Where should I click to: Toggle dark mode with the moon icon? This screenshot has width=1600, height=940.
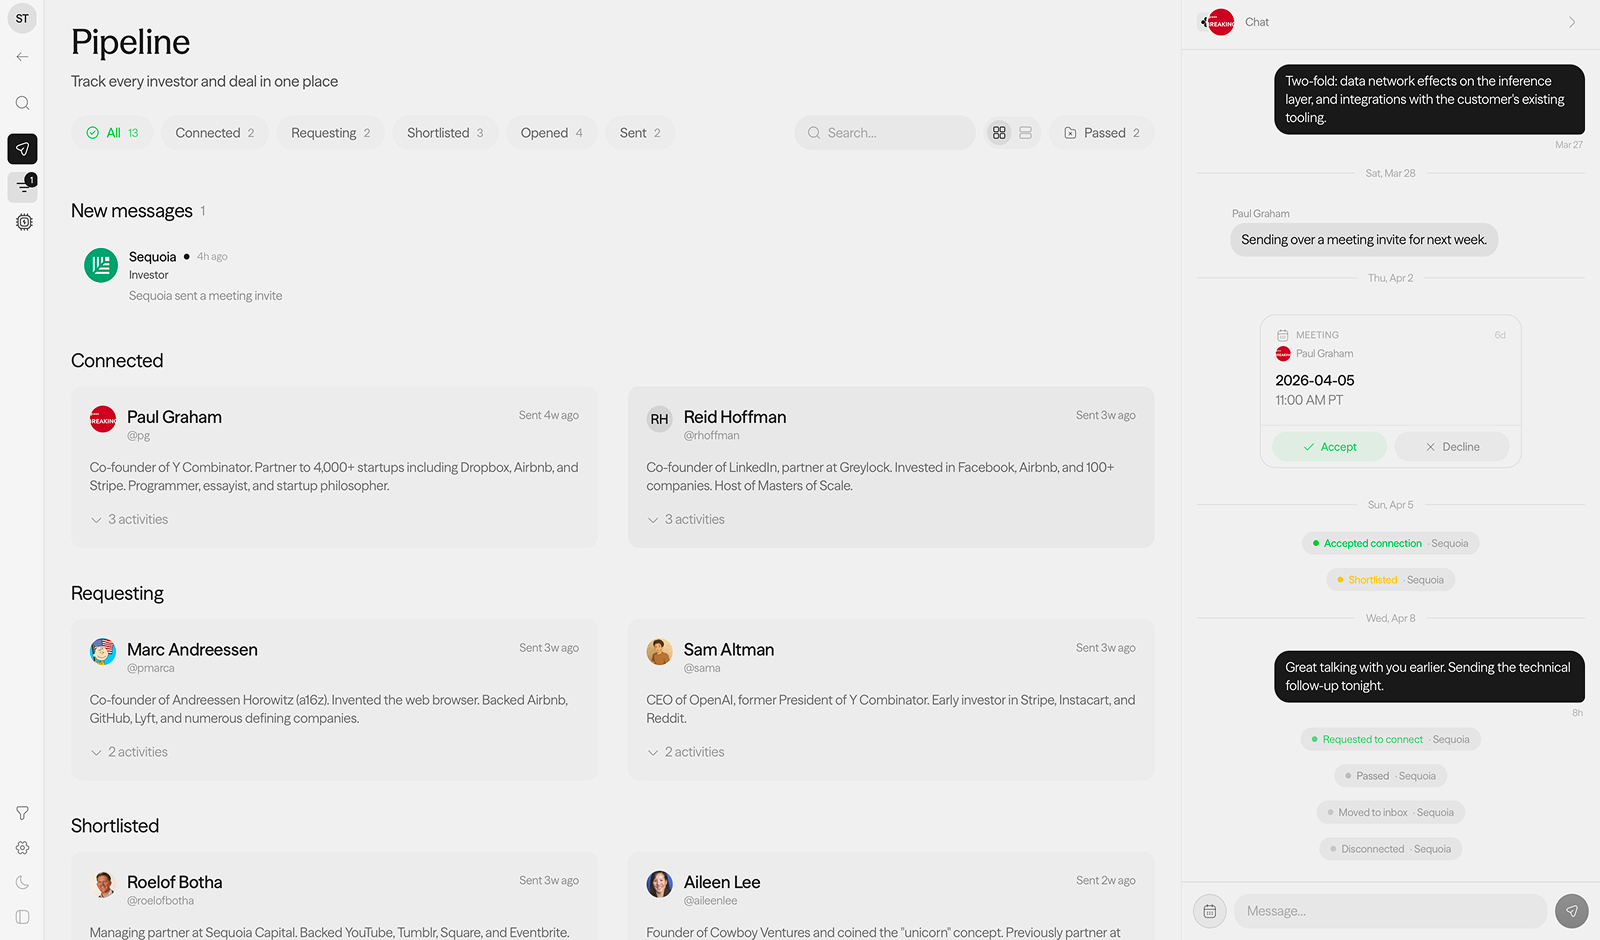[22, 883]
